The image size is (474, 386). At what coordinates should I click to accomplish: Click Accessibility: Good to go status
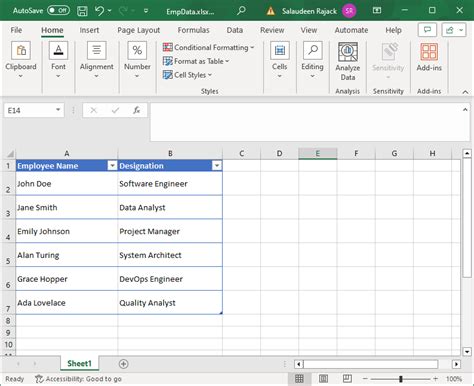pos(79,379)
